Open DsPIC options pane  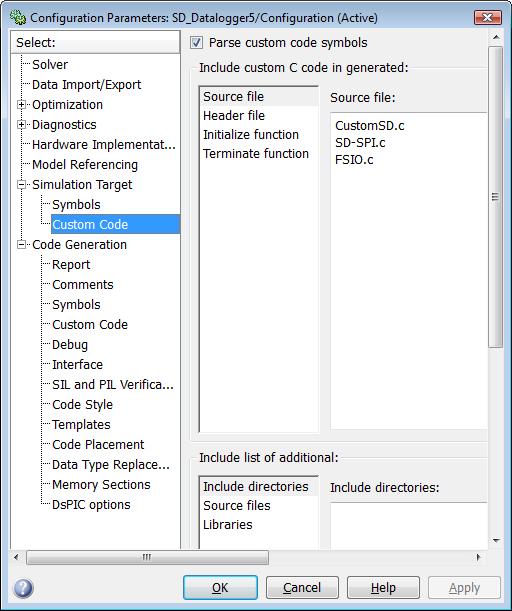[x=91, y=505]
